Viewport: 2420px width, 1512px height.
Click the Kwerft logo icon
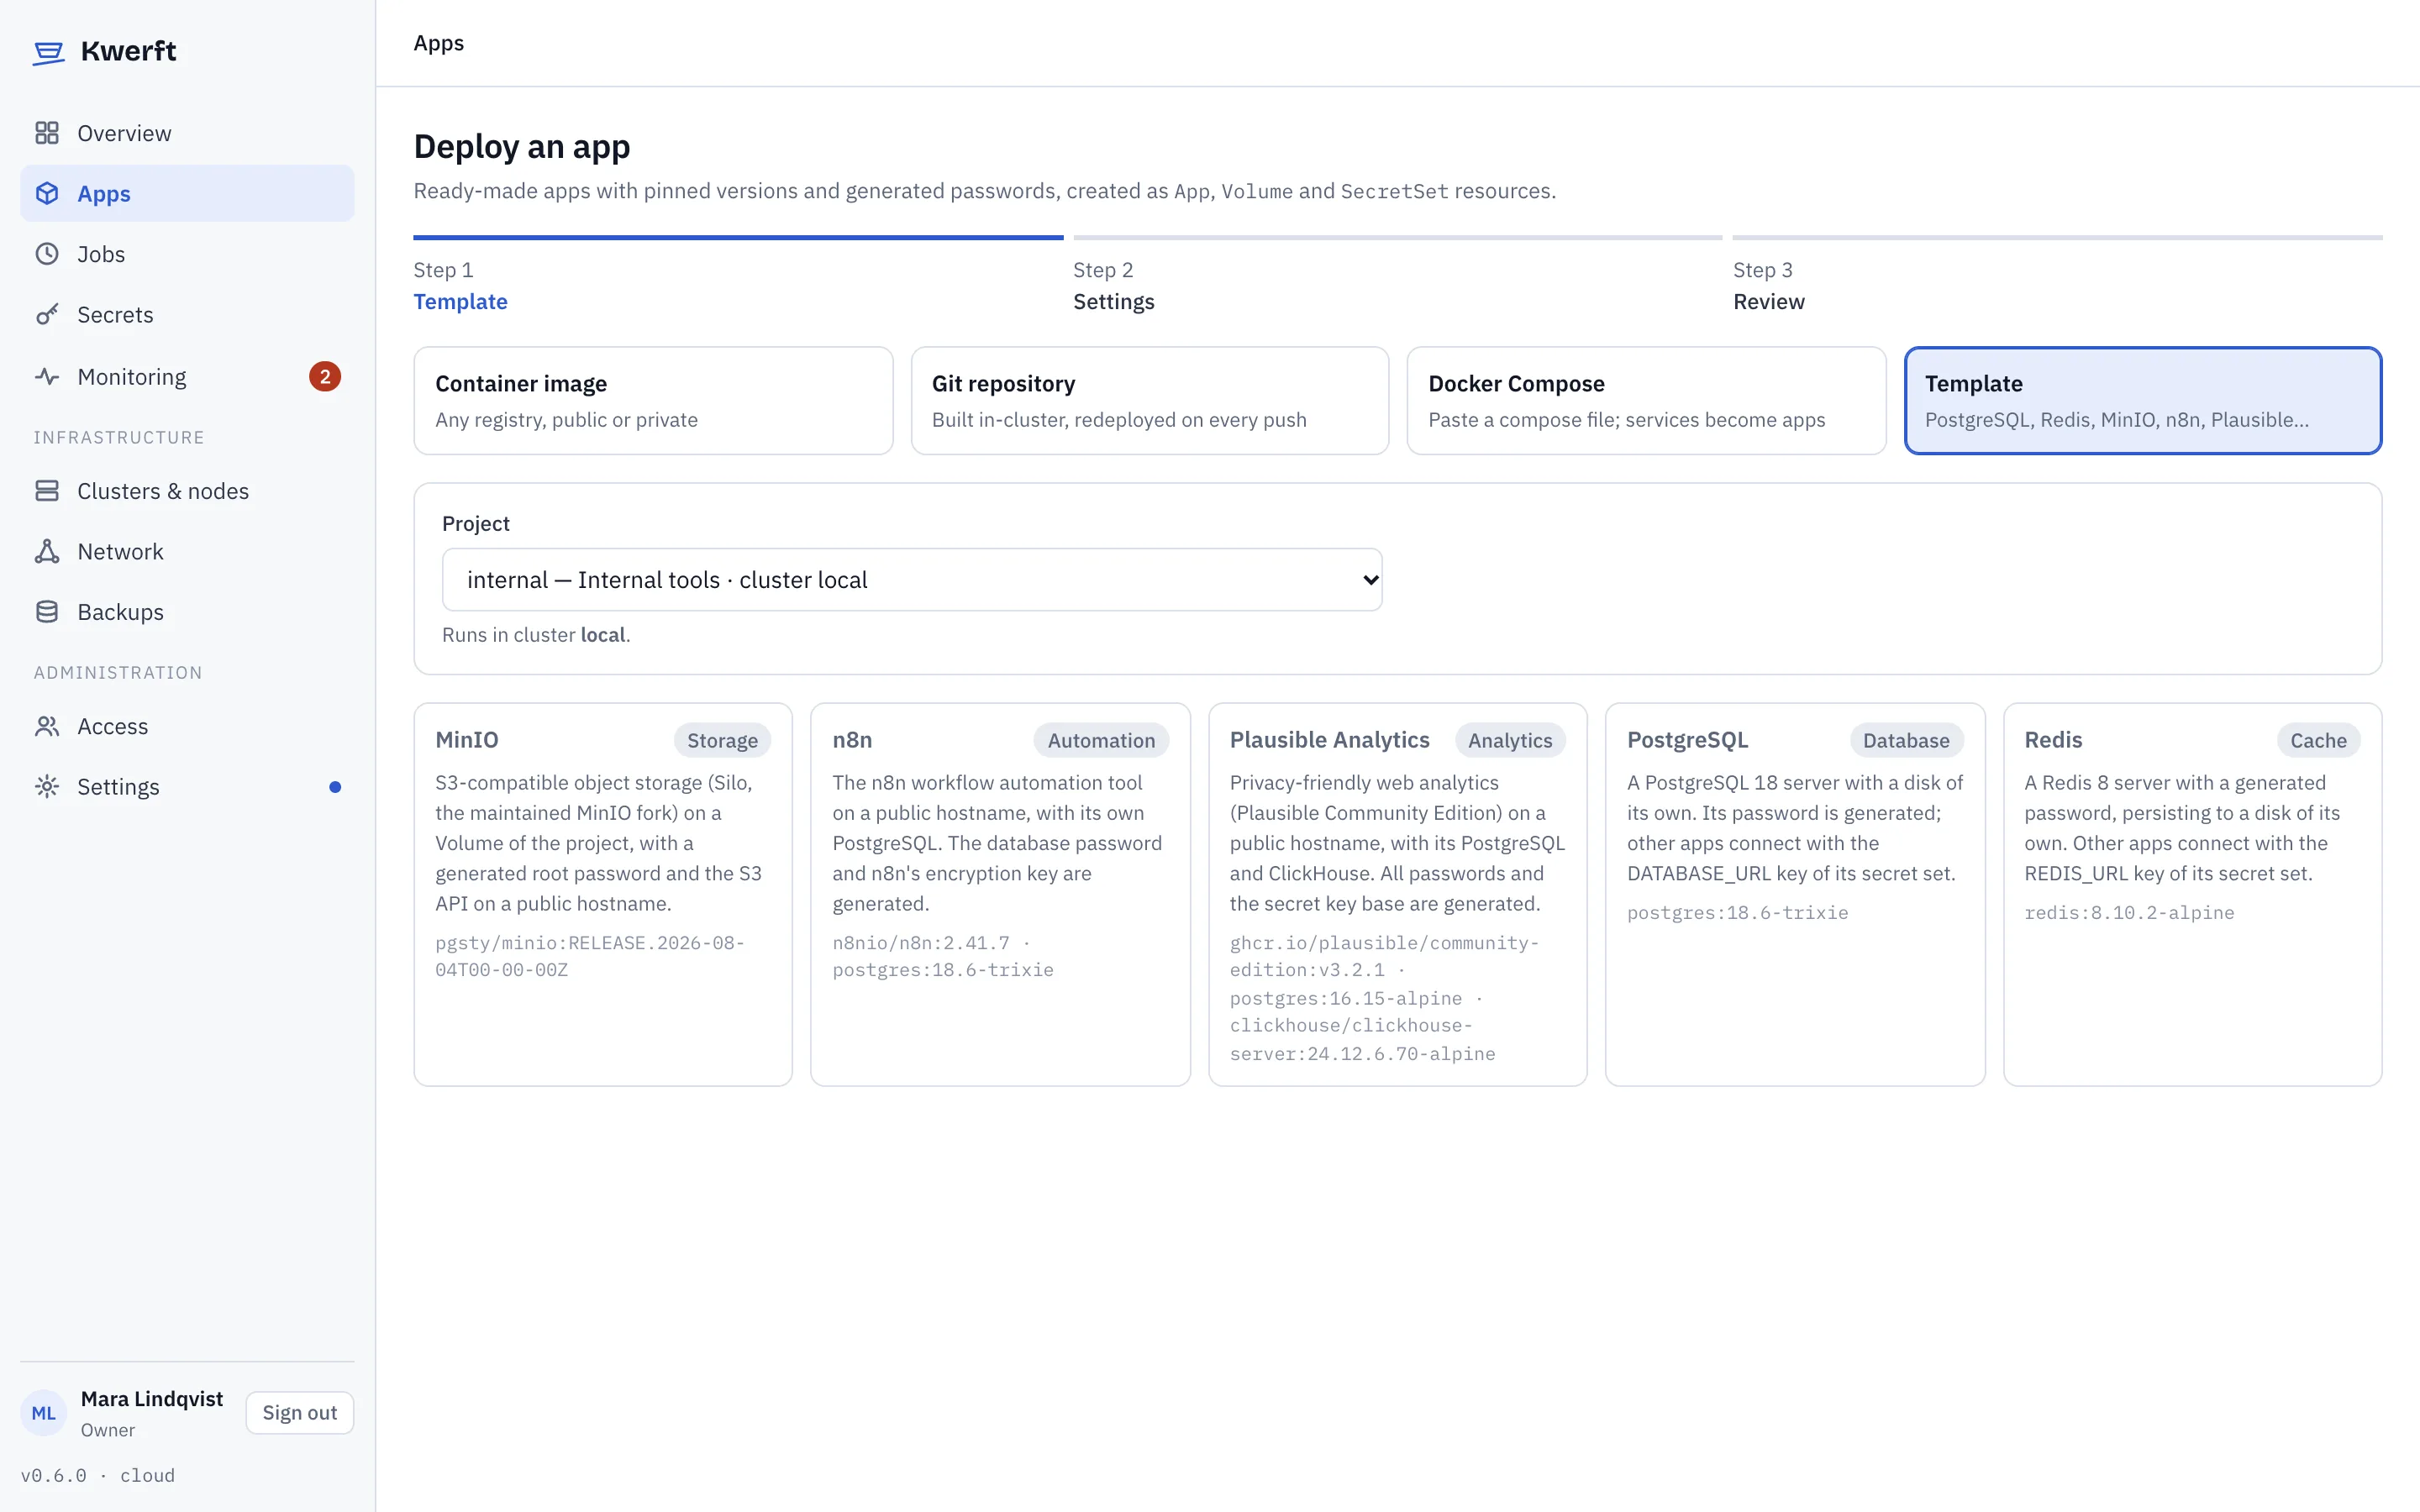tap(48, 52)
